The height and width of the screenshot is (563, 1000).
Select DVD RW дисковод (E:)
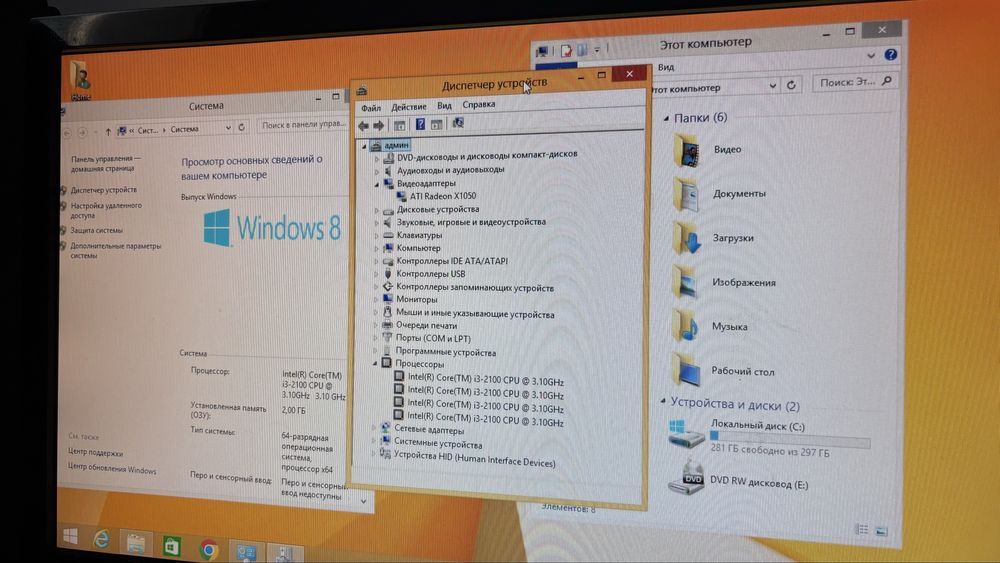click(758, 483)
